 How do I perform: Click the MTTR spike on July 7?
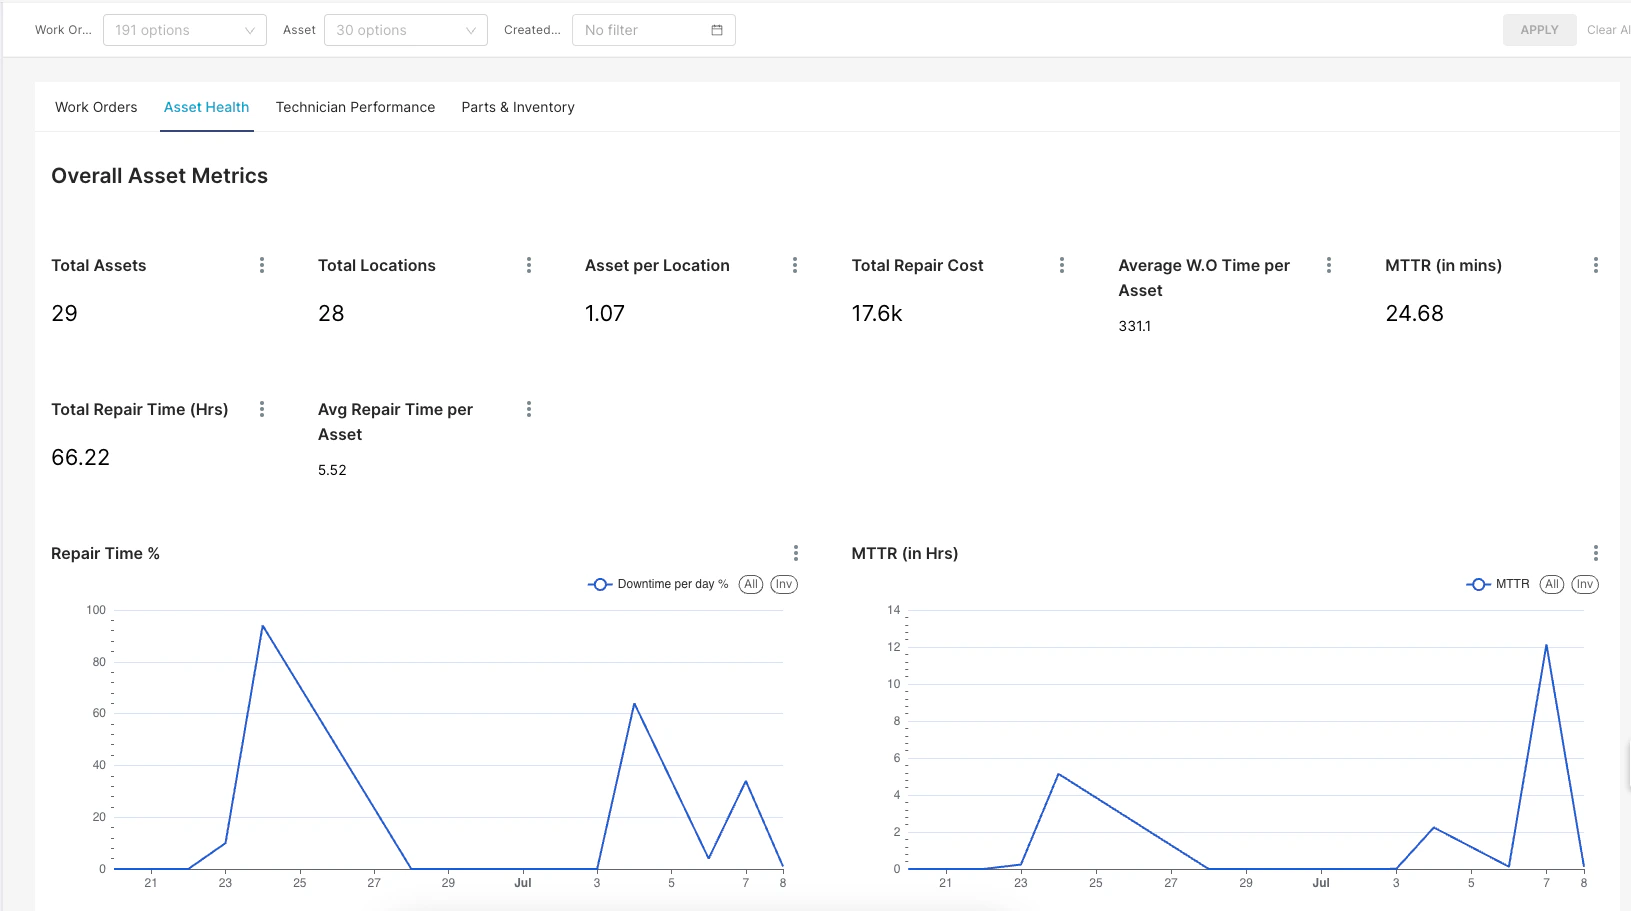coord(1546,647)
